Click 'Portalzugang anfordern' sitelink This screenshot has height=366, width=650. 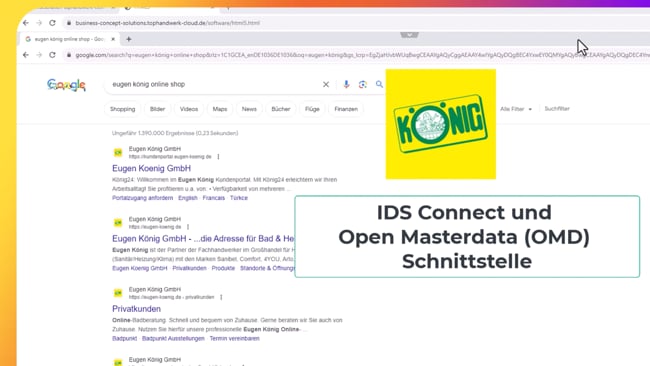pos(143,198)
